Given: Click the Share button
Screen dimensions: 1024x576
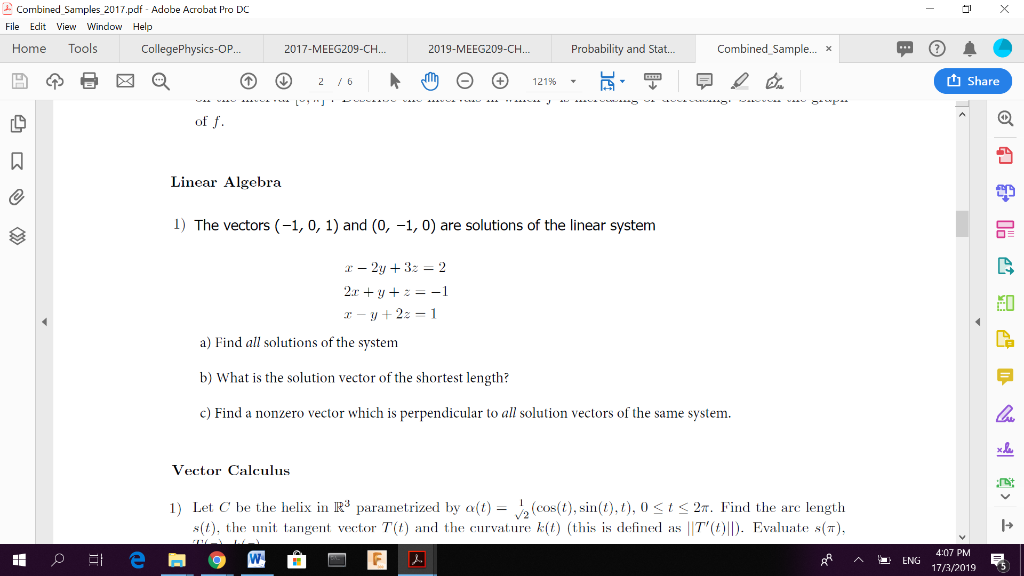Looking at the screenshot, I should click(971, 81).
